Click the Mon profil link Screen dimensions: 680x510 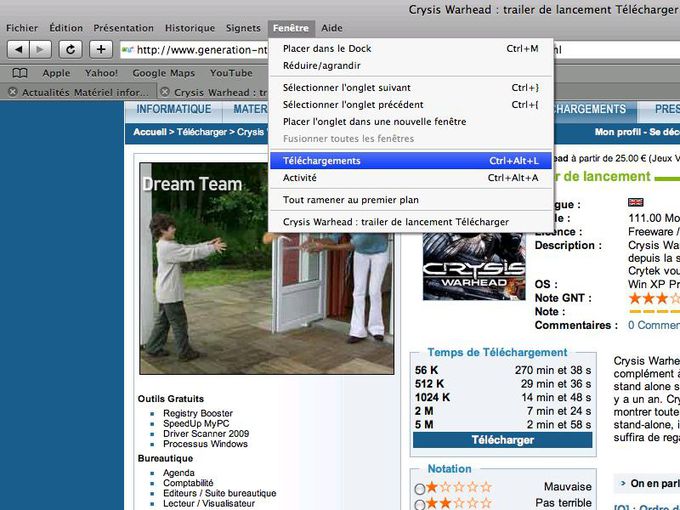(x=618, y=132)
